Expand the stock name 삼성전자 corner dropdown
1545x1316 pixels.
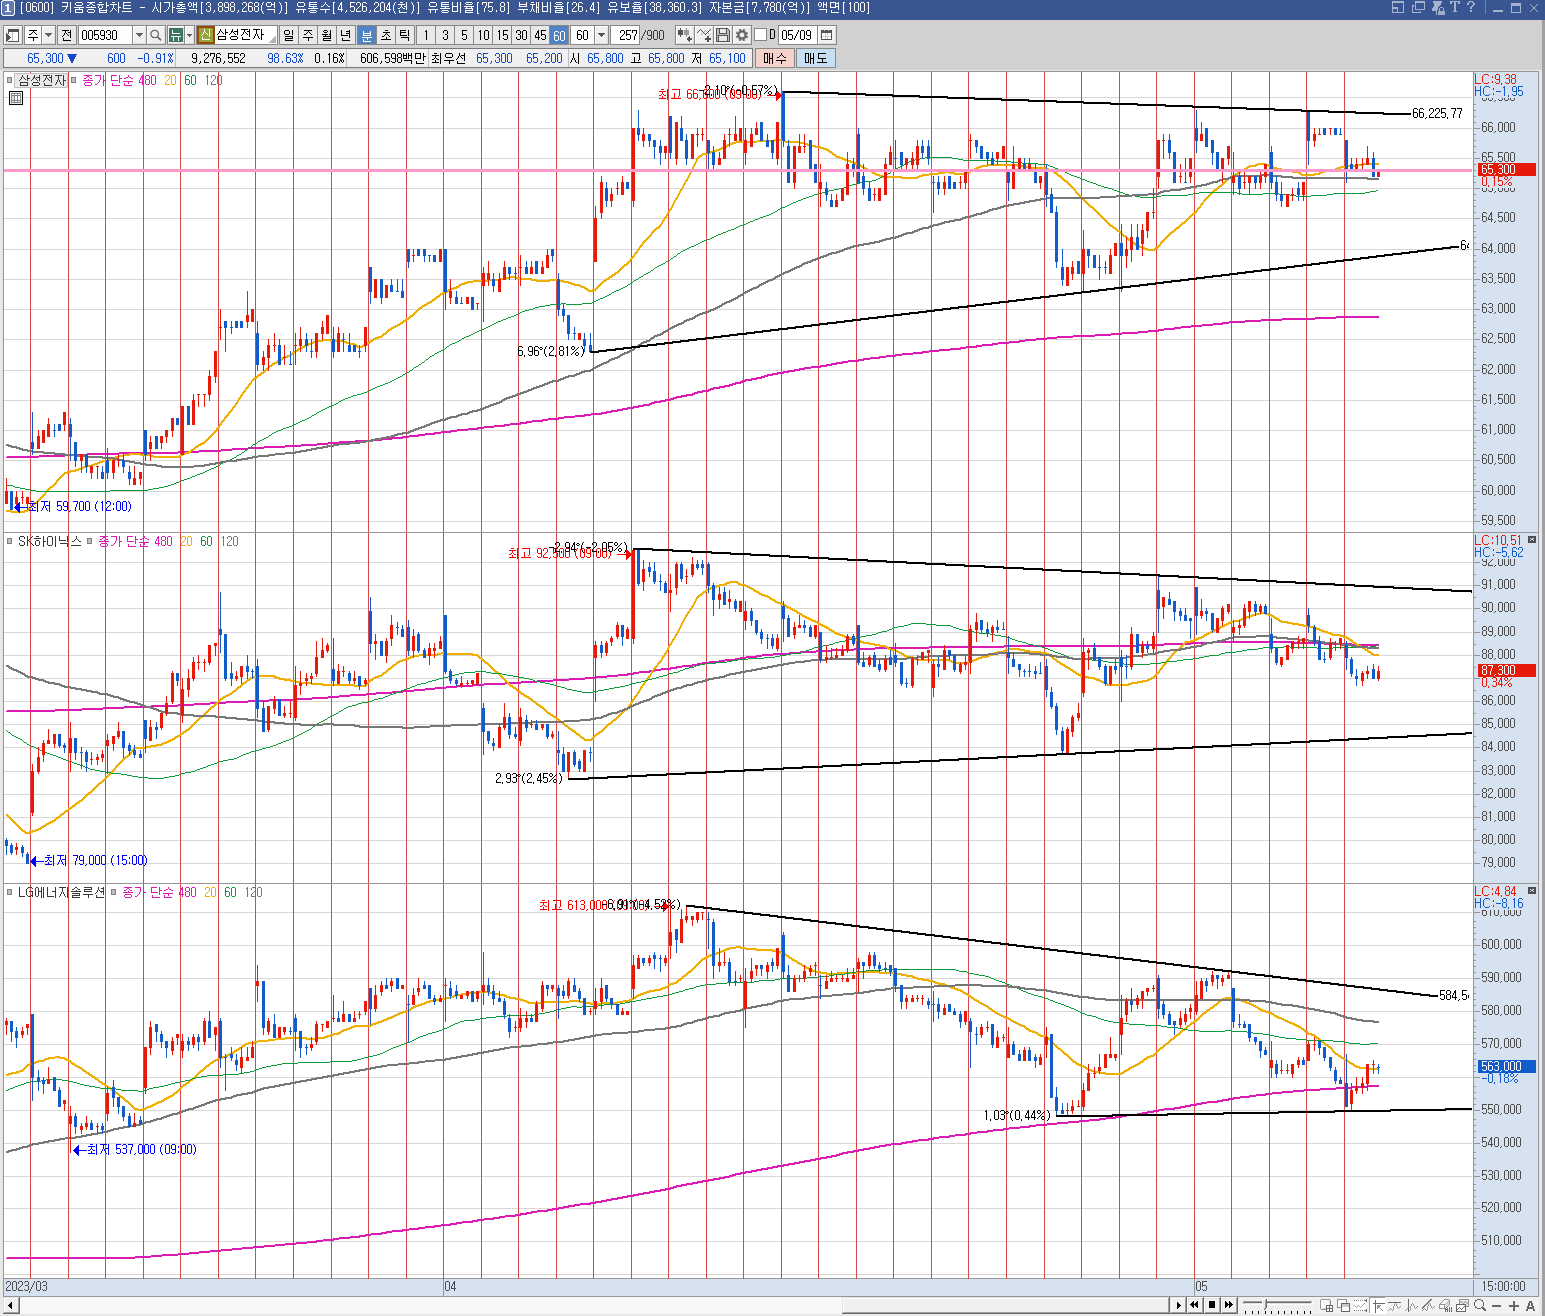[272, 39]
